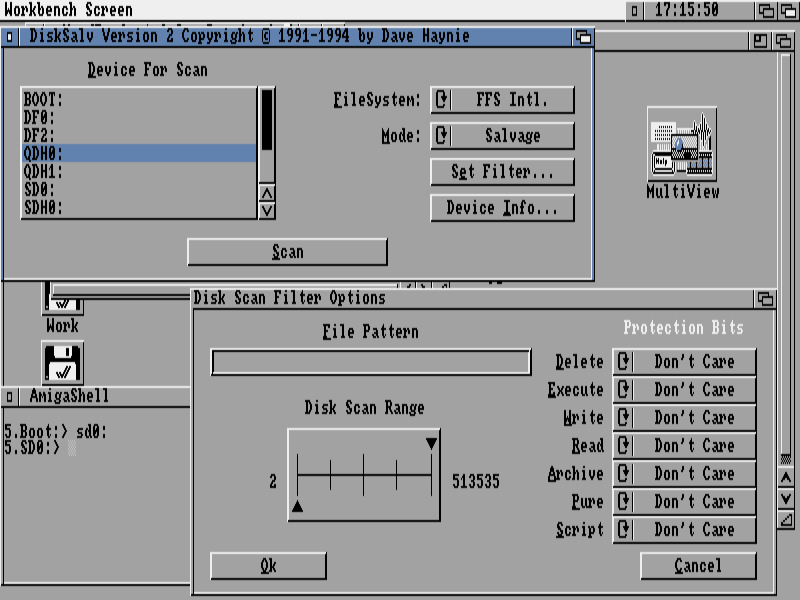800x600 pixels.
Task: Click the DiskSalv window depth gadget
Action: tap(583, 37)
